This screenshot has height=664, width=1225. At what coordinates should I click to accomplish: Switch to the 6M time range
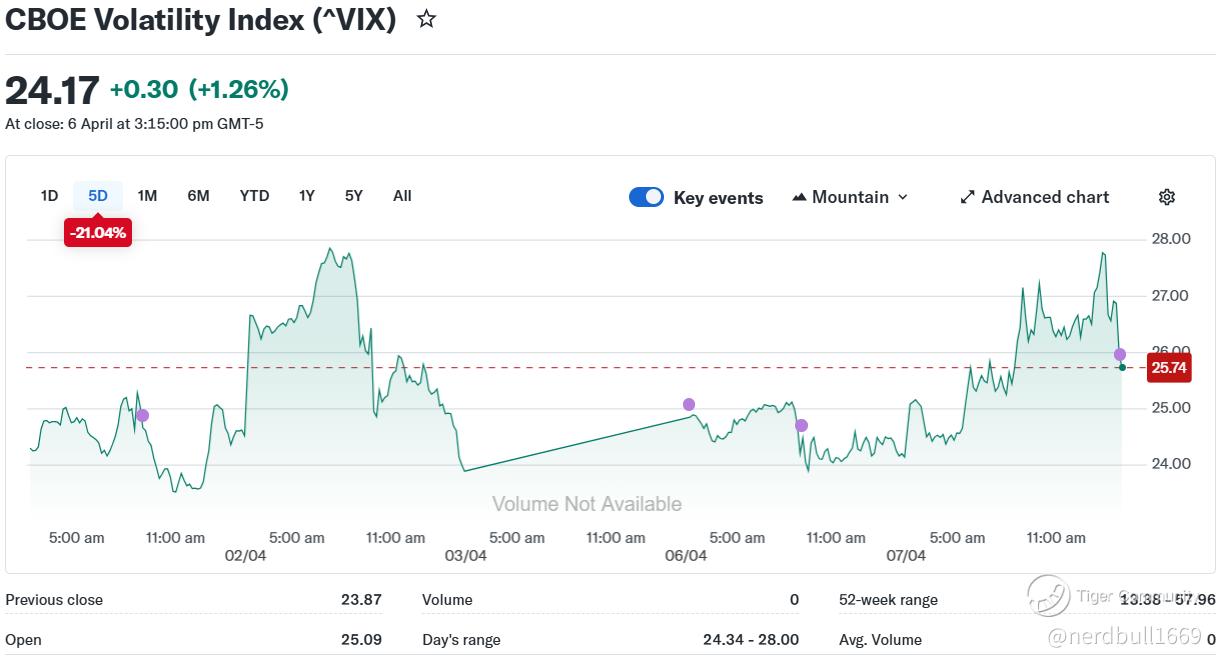(x=198, y=196)
